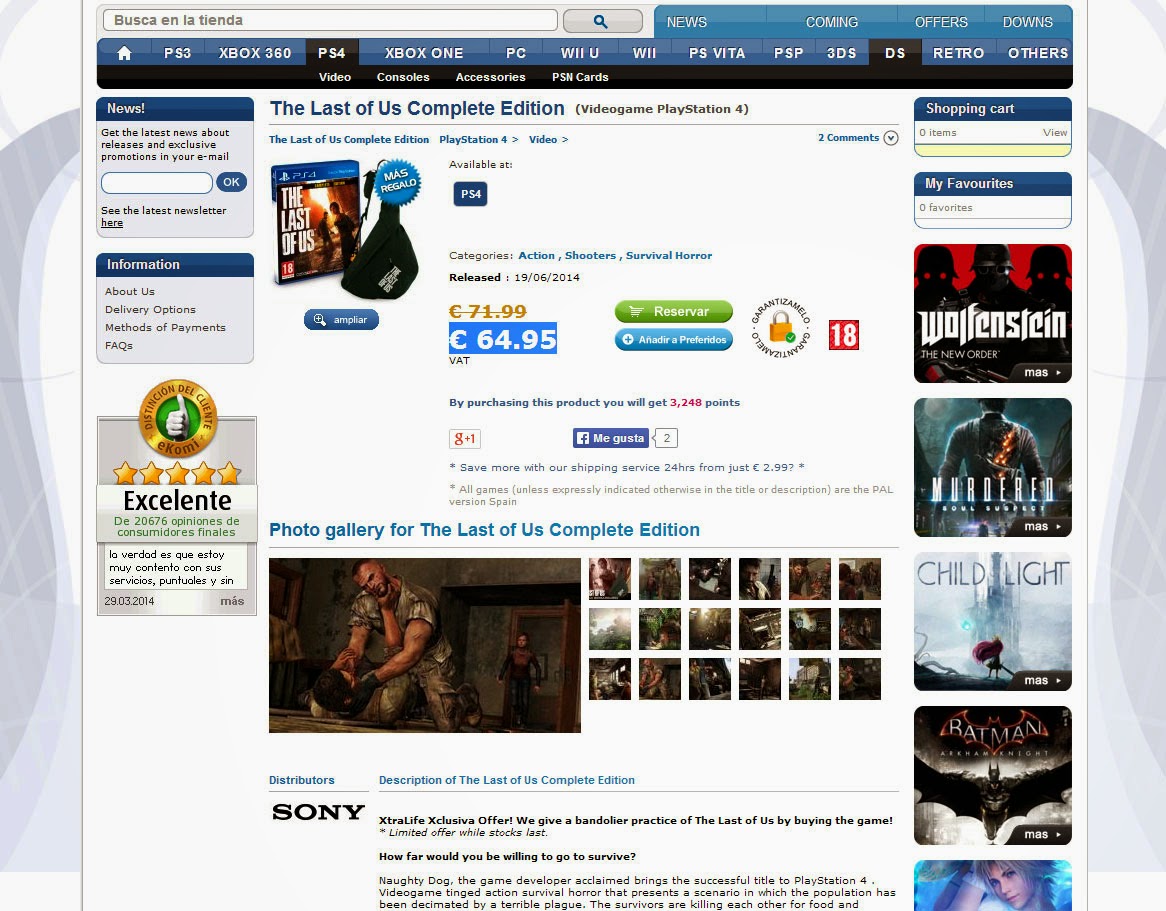Click the eKomi más link
Image resolution: width=1166 pixels, height=911 pixels.
[x=232, y=601]
